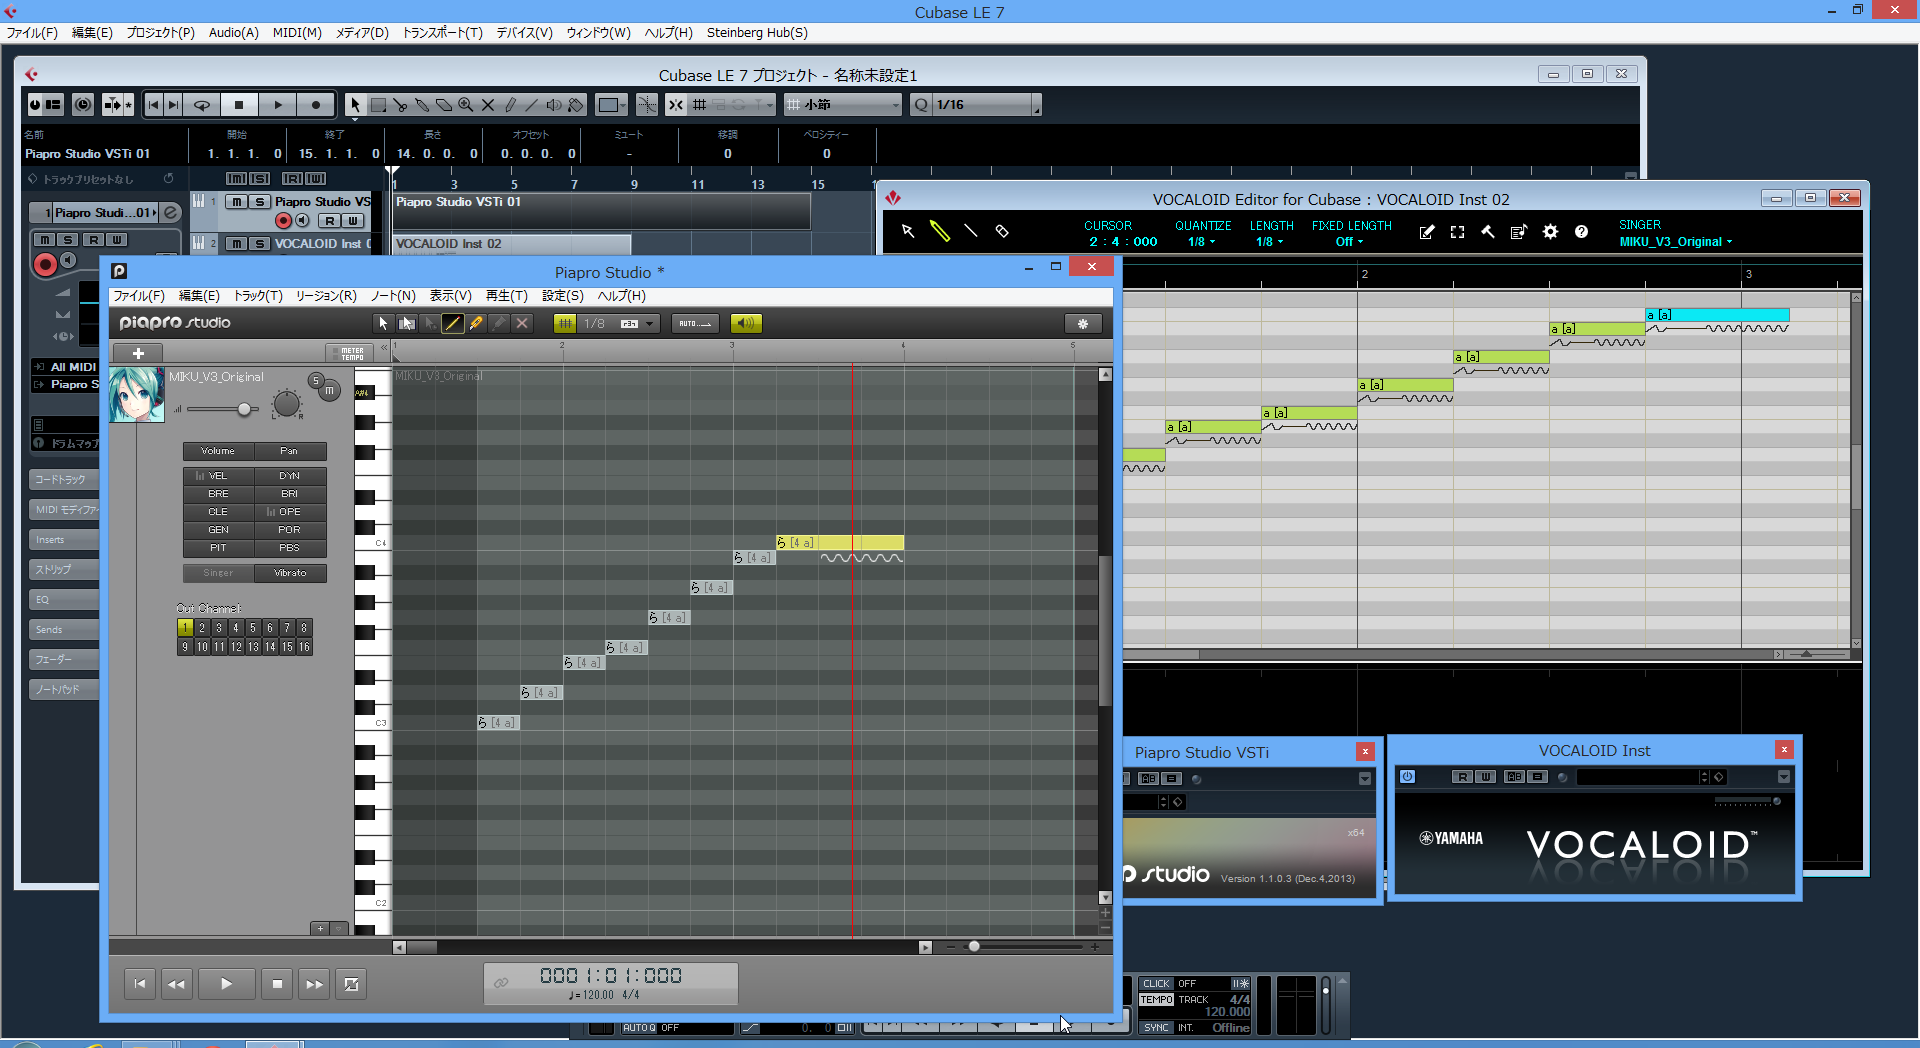
Task: Click the PIT parameter button
Action: (x=218, y=548)
